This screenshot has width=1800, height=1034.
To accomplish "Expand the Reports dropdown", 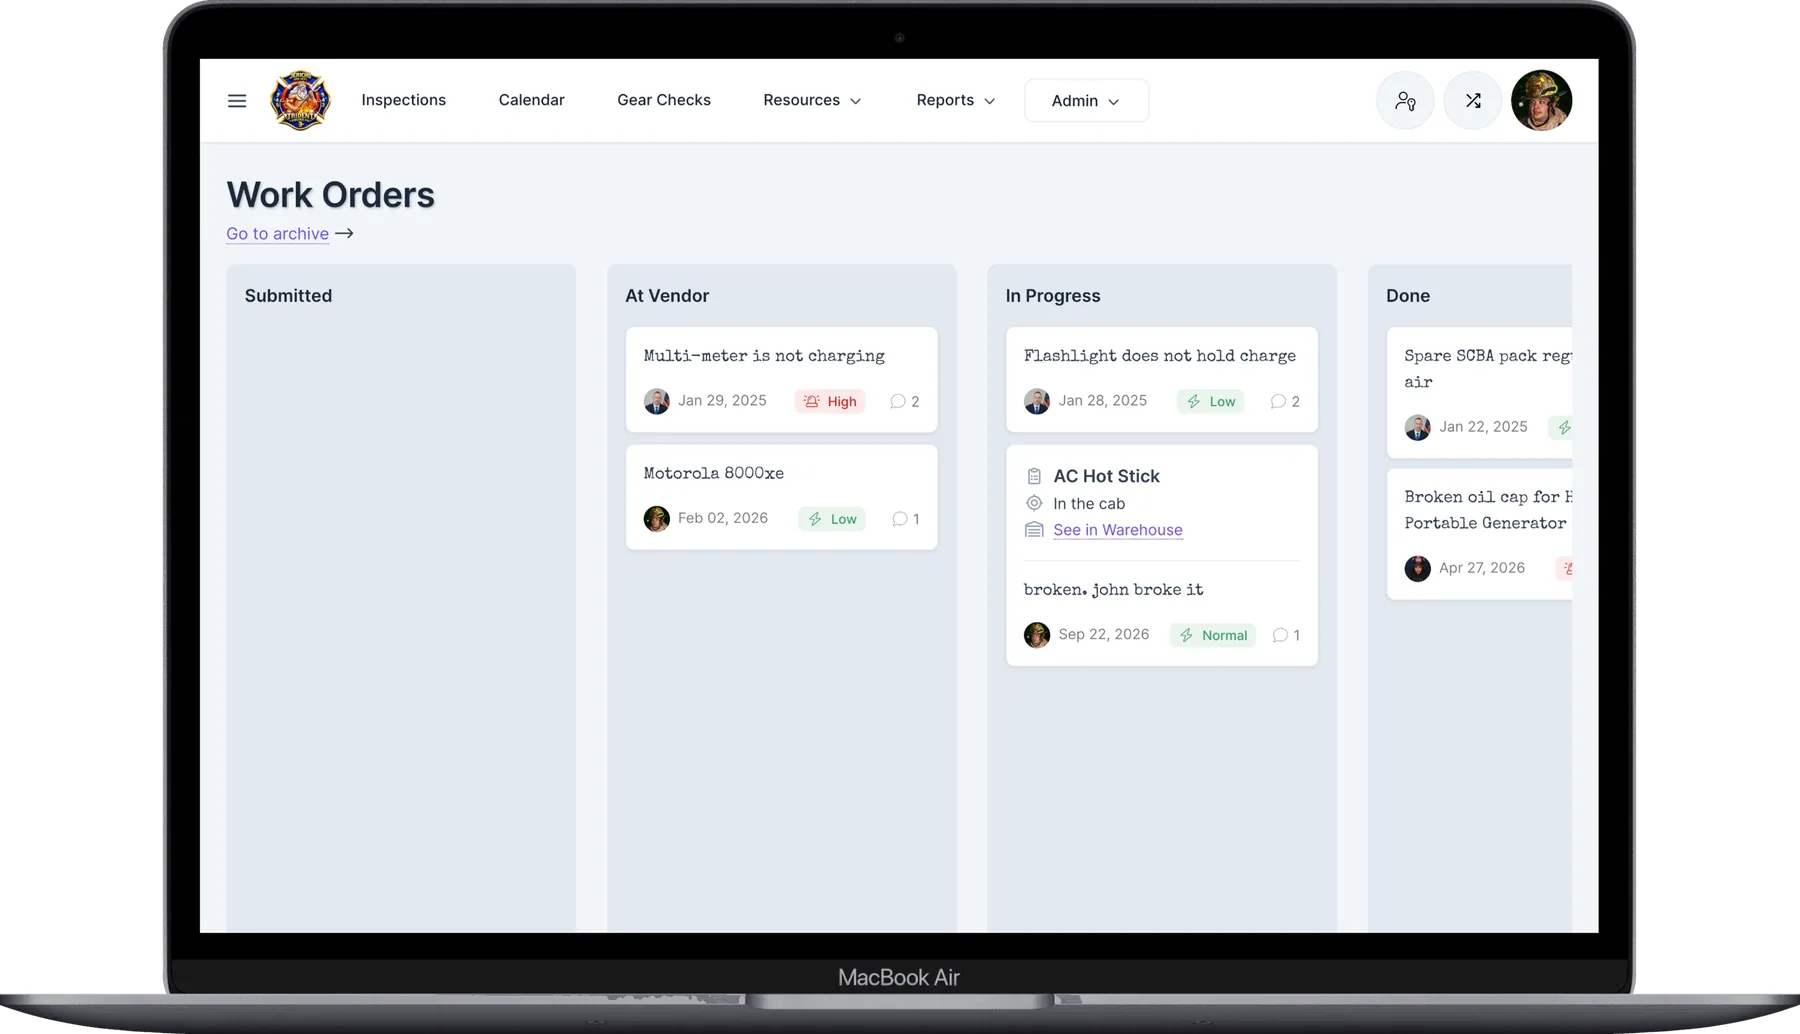I will (956, 101).
